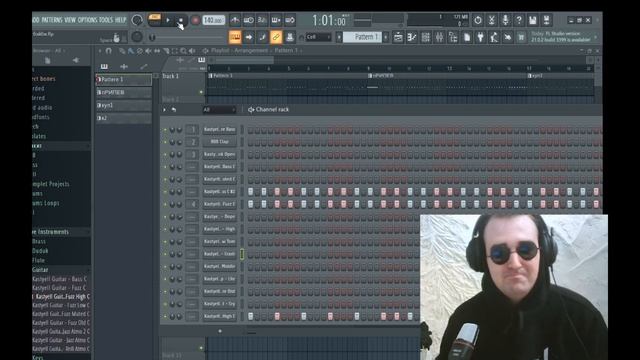The height and width of the screenshot is (360, 640).
Task: Open the TOOLS menu
Action: click(106, 20)
